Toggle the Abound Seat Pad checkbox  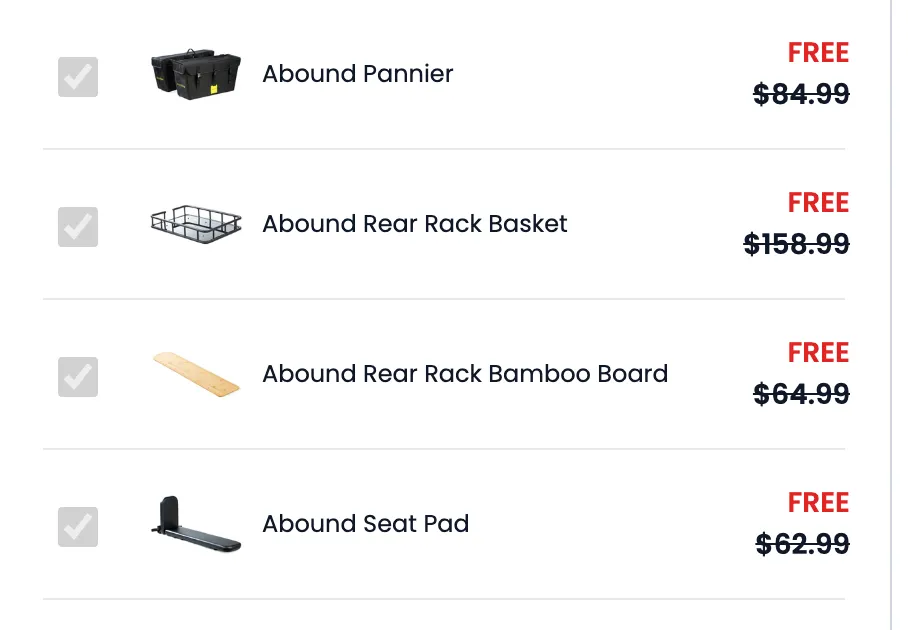coord(78,526)
